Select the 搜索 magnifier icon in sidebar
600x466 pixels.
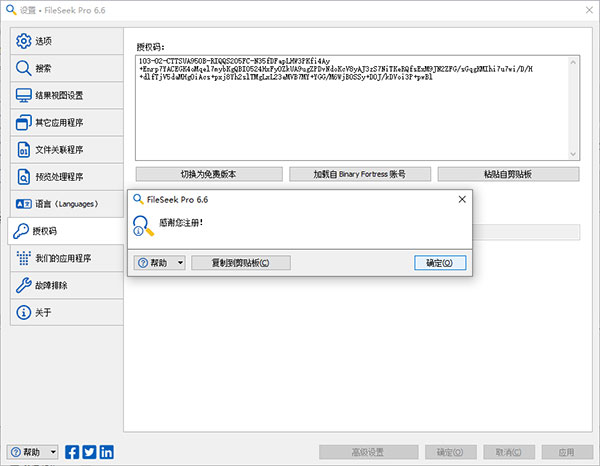pyautogui.click(x=23, y=68)
